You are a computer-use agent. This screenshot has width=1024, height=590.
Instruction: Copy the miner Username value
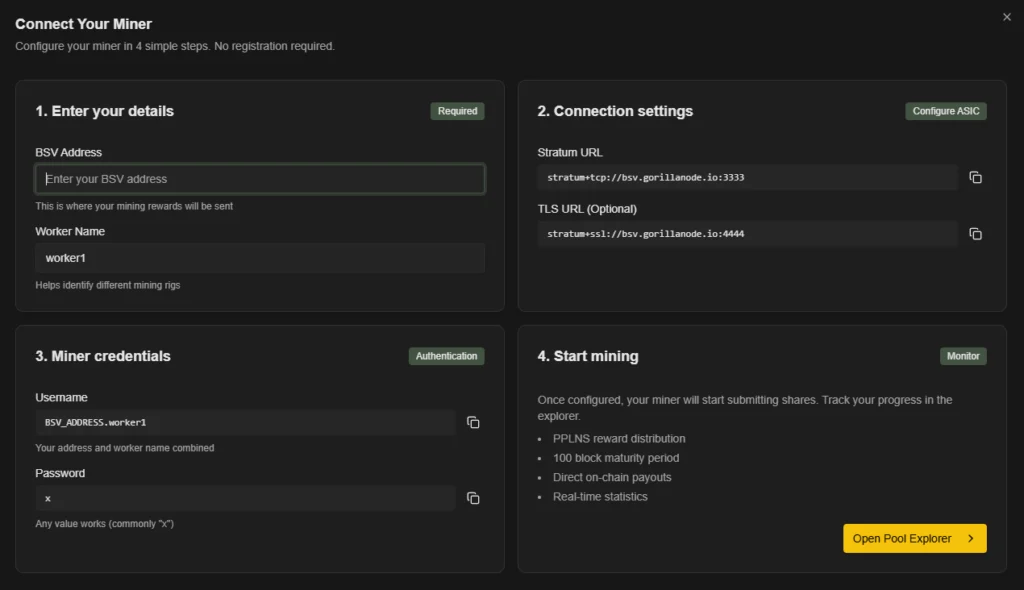point(473,422)
